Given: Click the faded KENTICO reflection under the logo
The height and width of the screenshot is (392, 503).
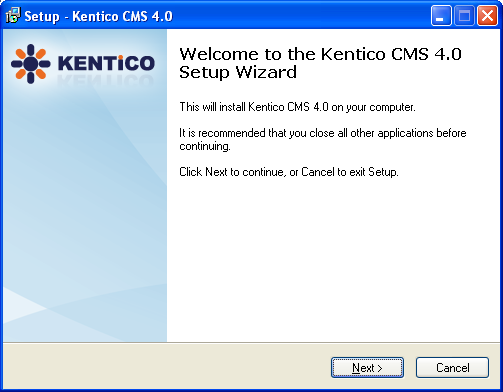Looking at the screenshot, I should 106,79.
